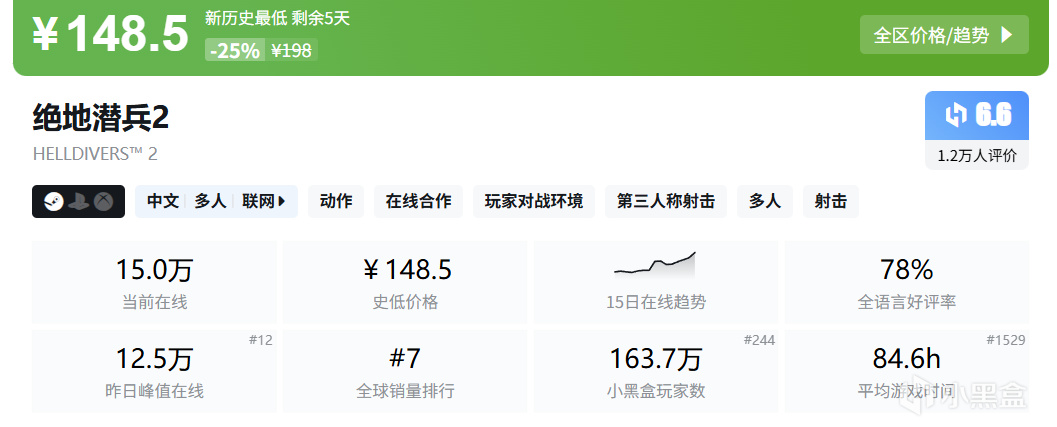This screenshot has height=427, width=1057.
Task: Click the 中文 language label
Action: [x=162, y=201]
